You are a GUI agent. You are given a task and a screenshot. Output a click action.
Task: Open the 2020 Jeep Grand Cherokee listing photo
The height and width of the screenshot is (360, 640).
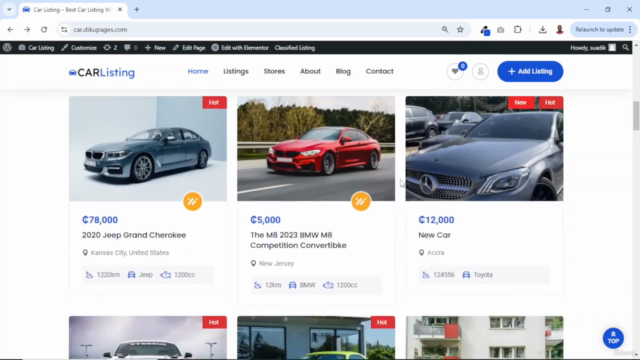click(x=148, y=149)
